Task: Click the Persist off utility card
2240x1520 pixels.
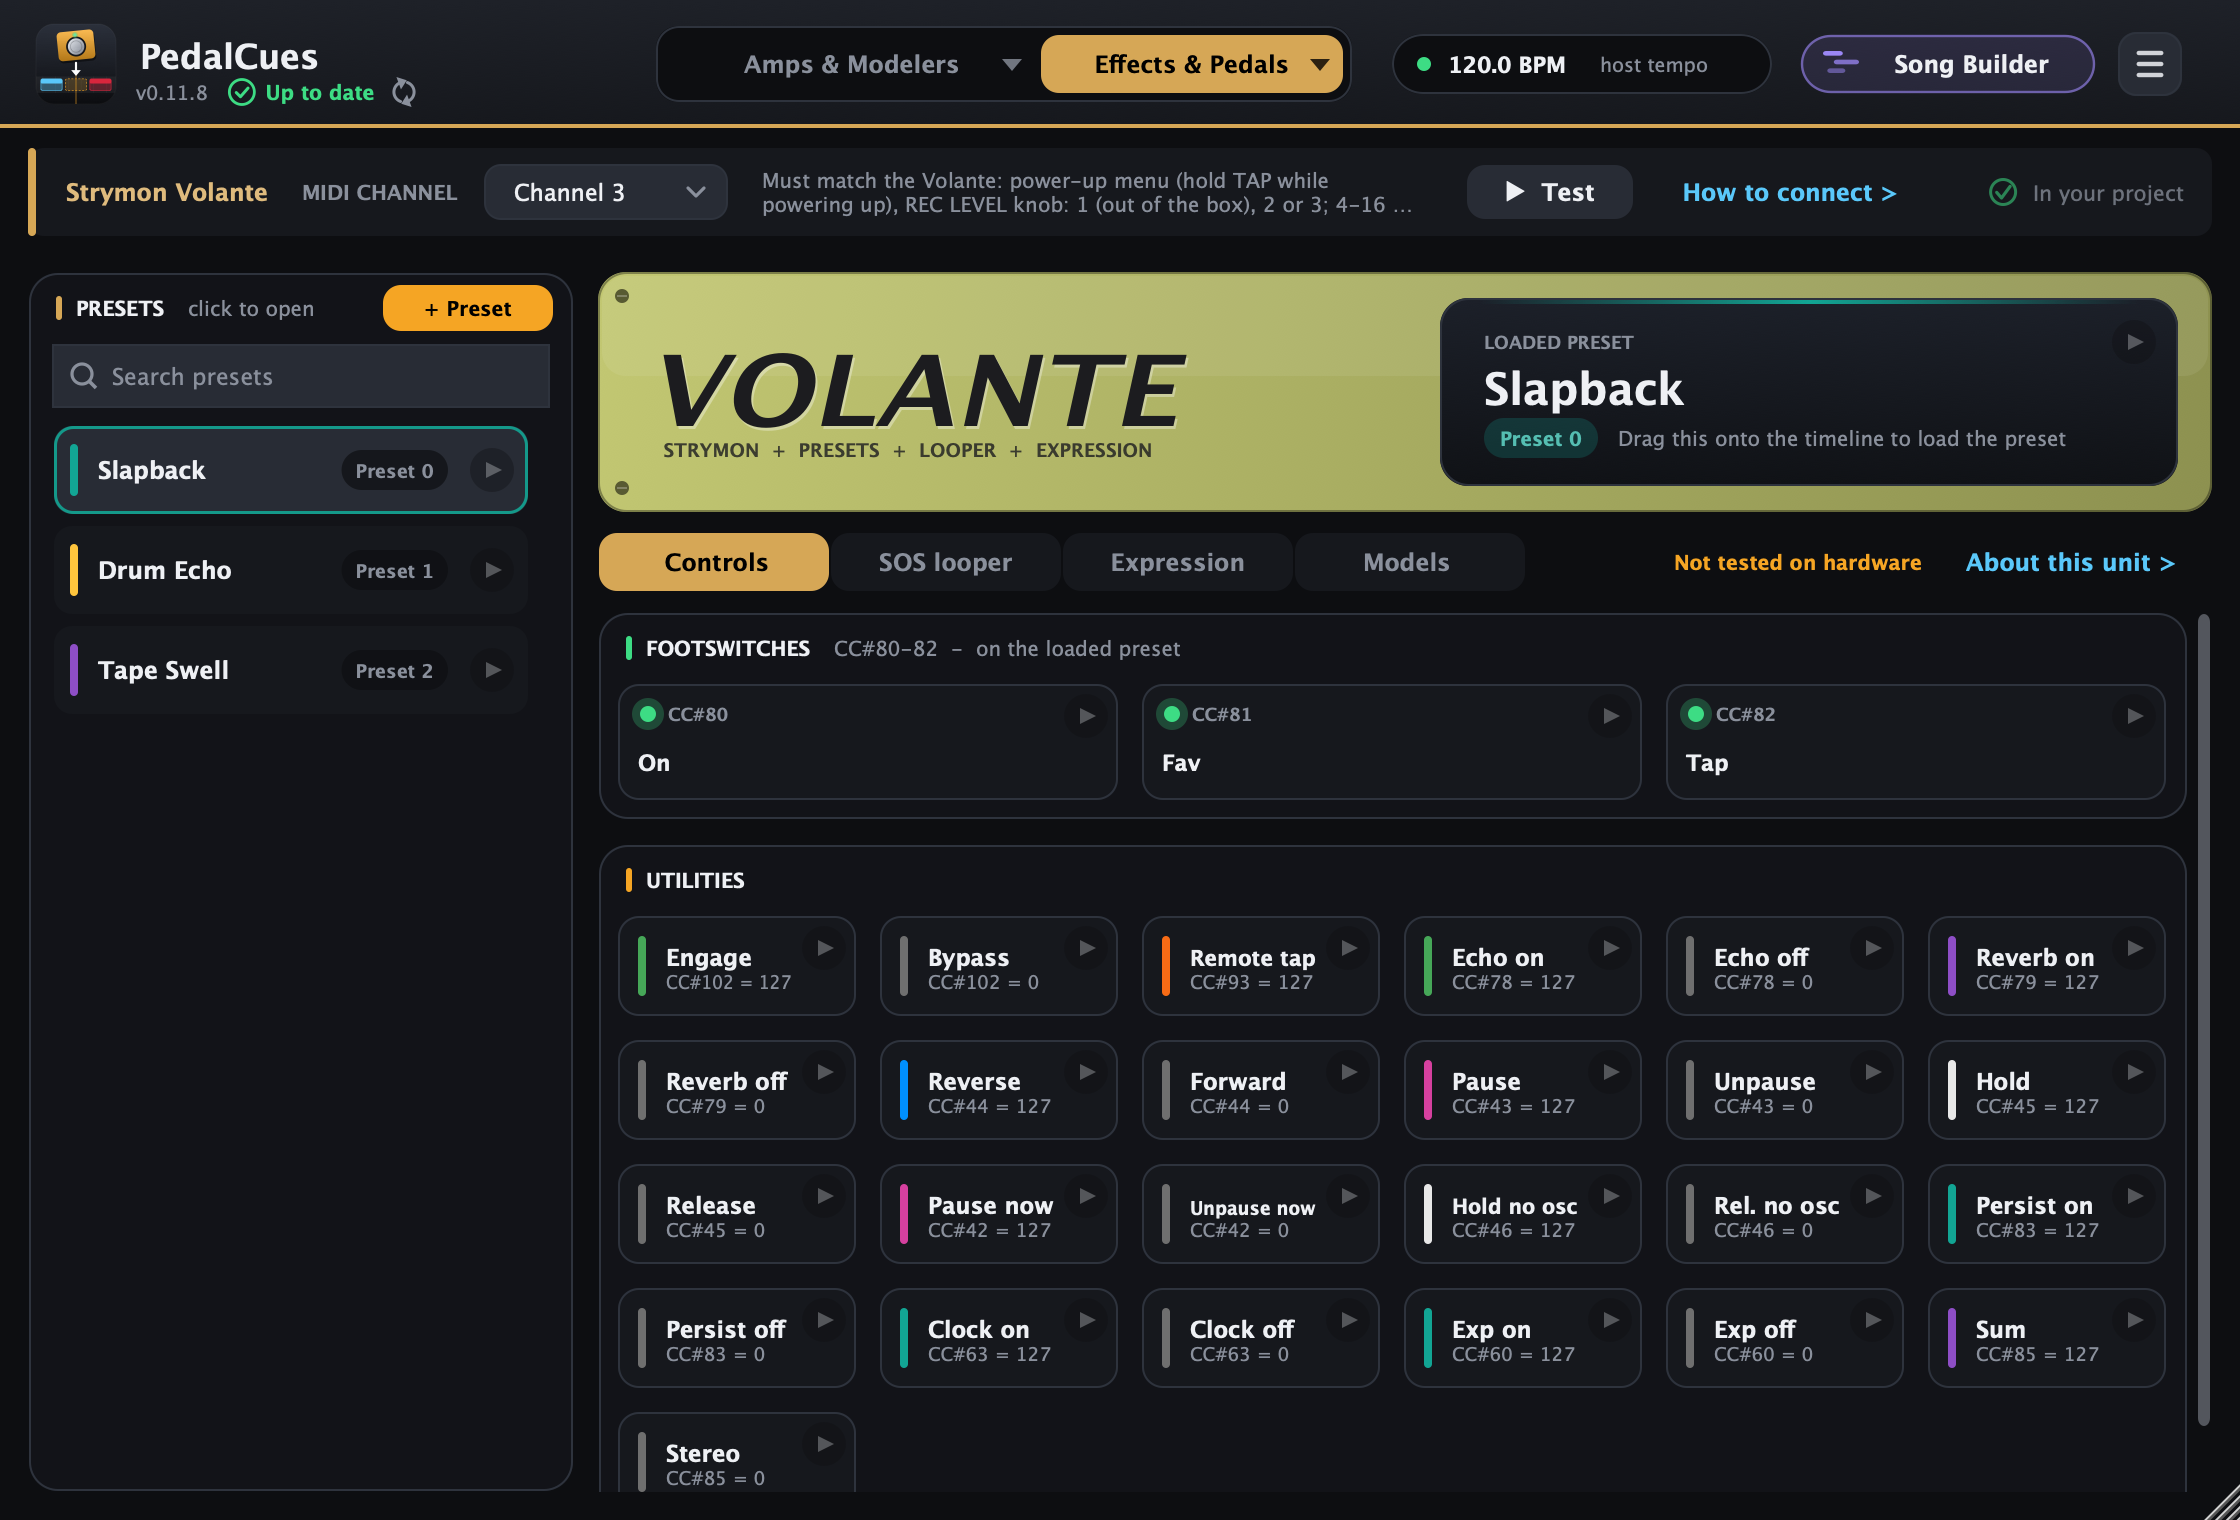Action: (x=736, y=1338)
